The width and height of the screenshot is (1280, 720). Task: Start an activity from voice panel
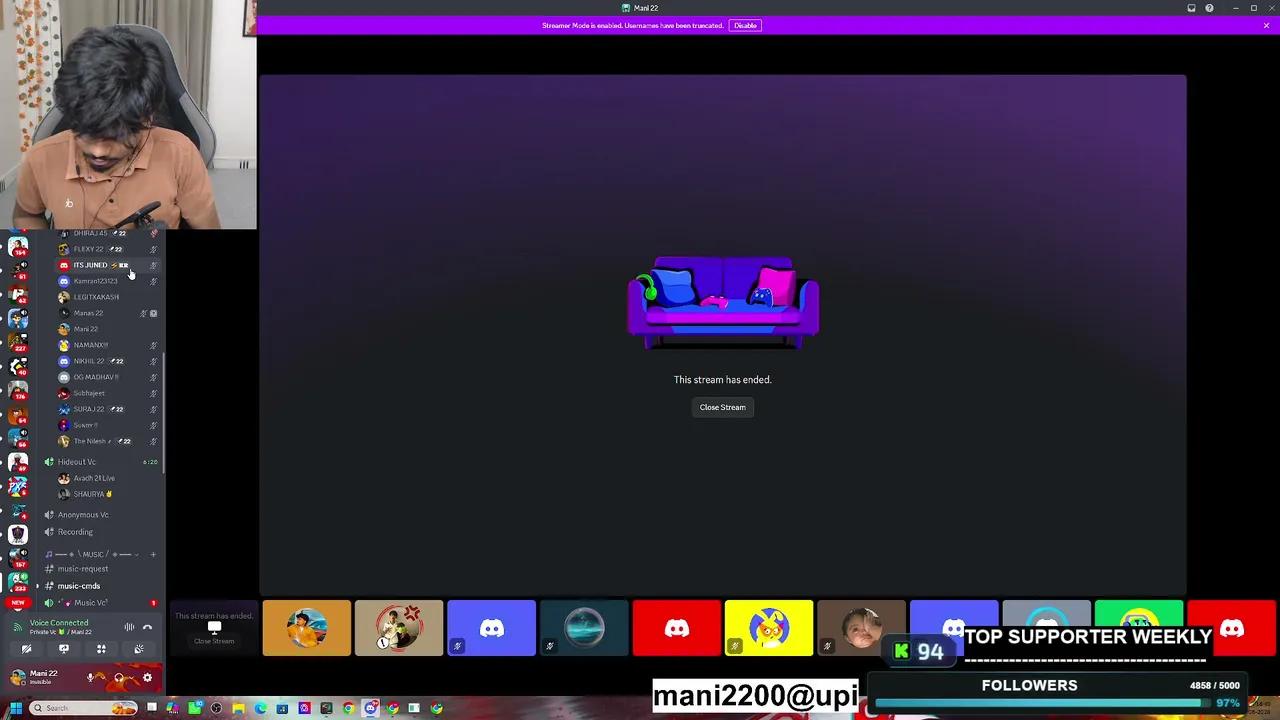[101, 649]
